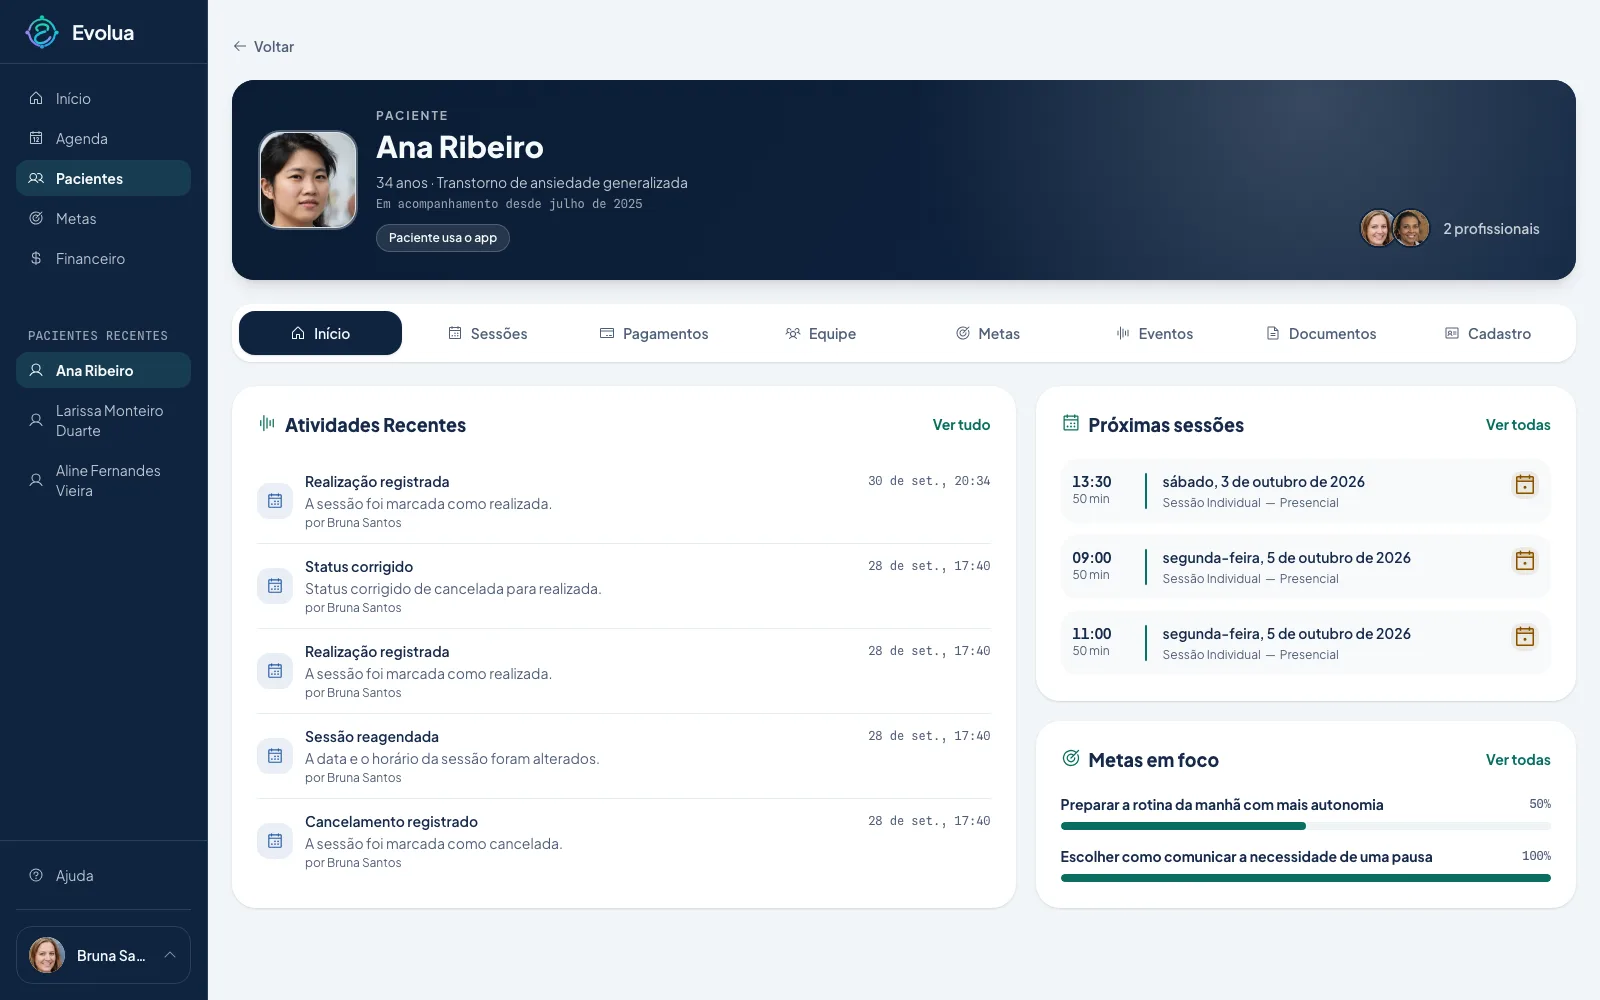Click the '2 profissionais' label
This screenshot has height=1000, width=1600.
pyautogui.click(x=1491, y=229)
